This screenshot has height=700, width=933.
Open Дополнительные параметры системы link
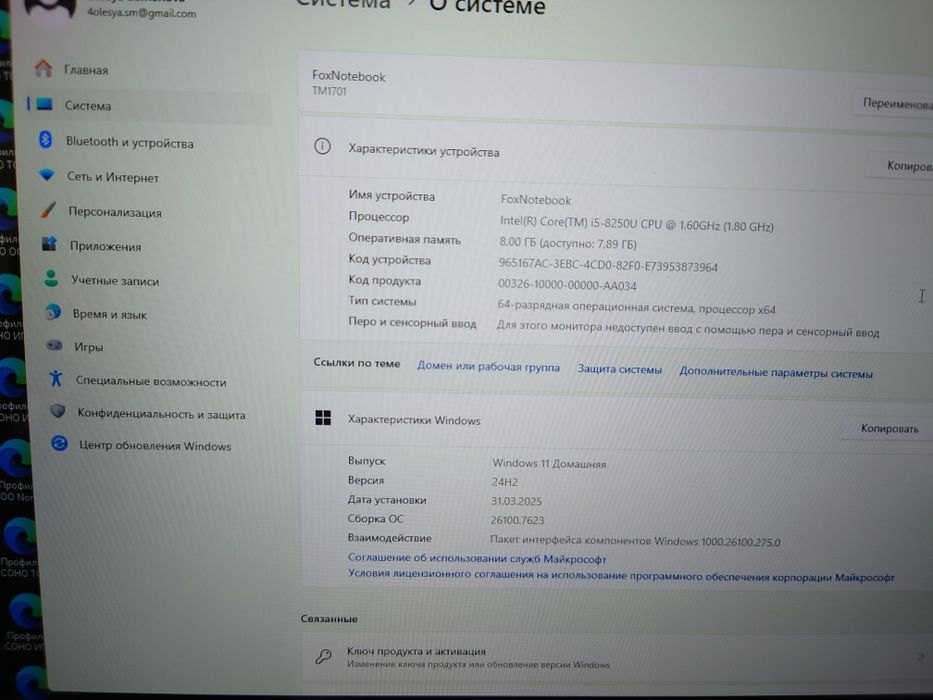(776, 373)
